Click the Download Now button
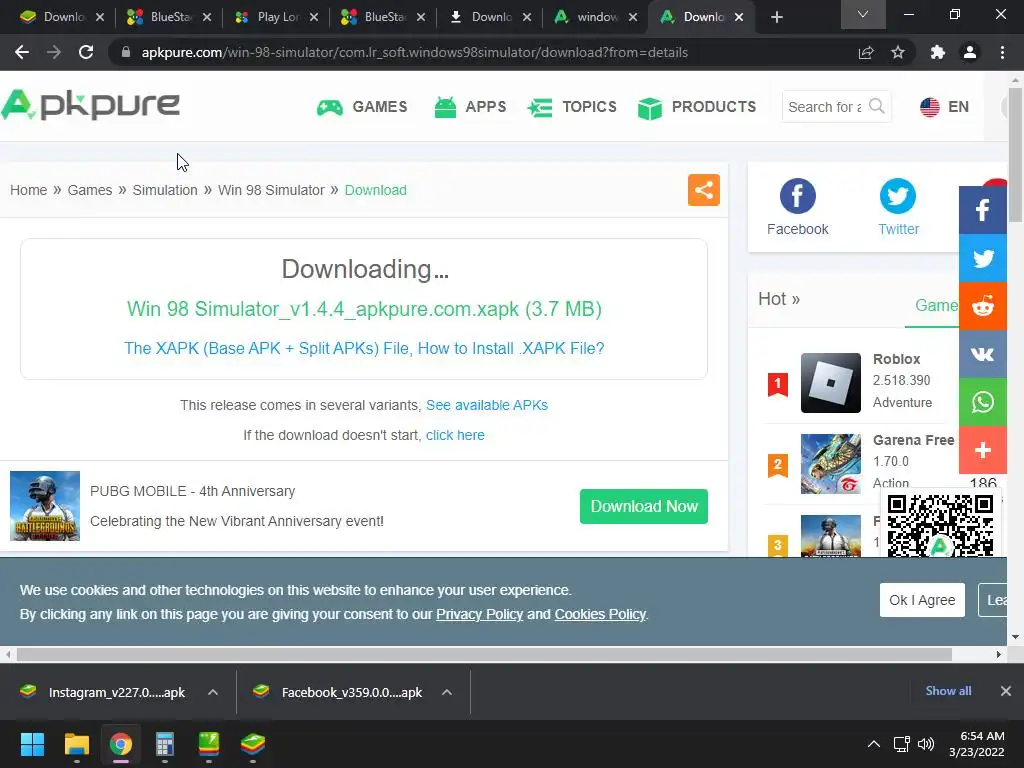The height and width of the screenshot is (768, 1024). 644,506
